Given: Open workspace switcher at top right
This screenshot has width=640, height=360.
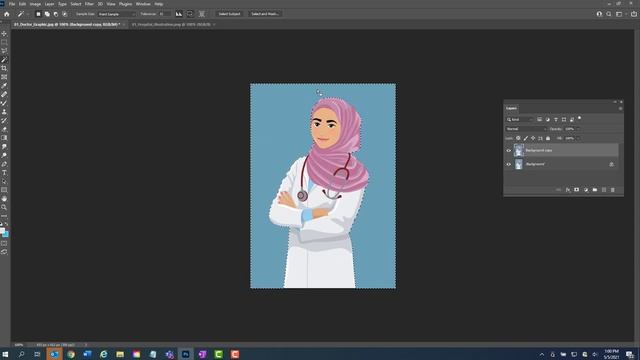Looking at the screenshot, I should point(620,14).
